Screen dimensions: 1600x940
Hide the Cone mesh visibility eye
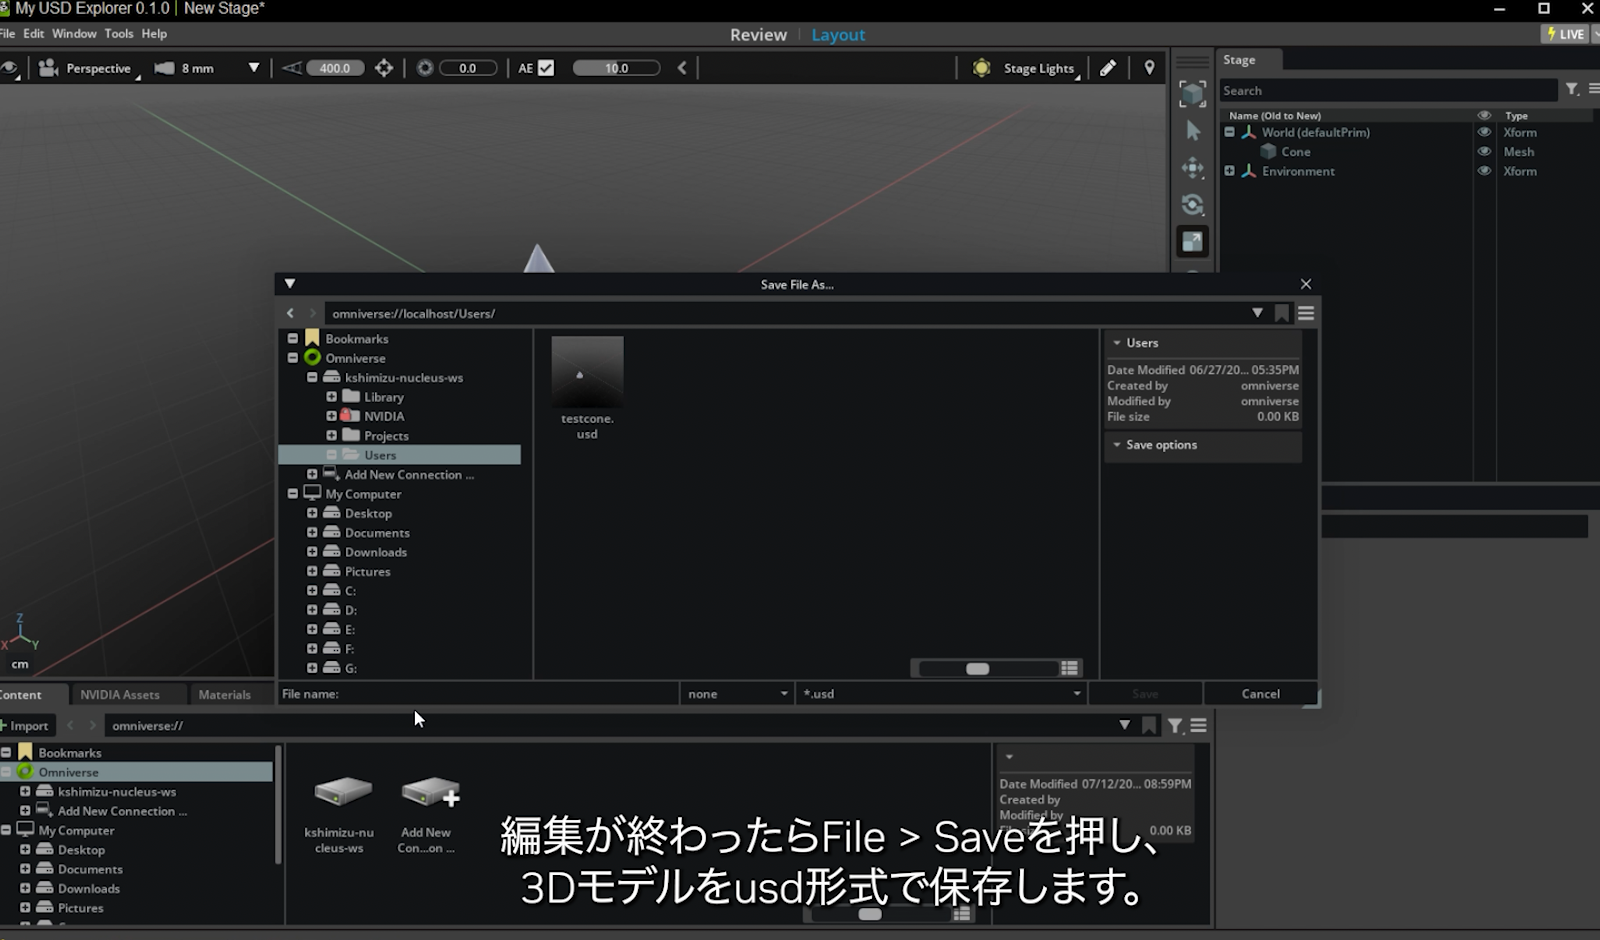point(1484,151)
